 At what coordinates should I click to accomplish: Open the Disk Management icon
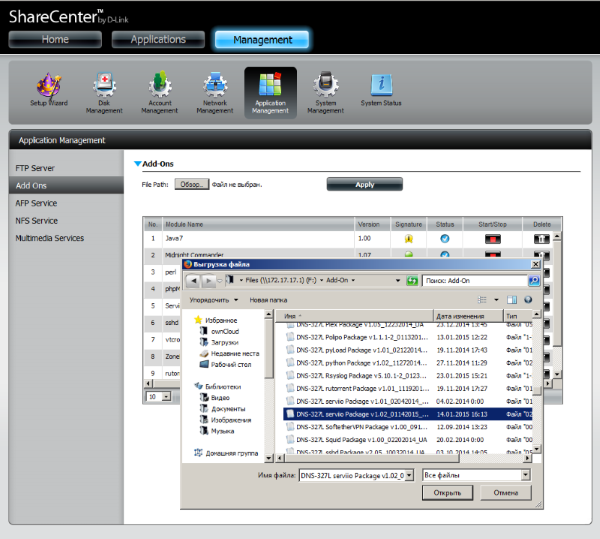104,93
